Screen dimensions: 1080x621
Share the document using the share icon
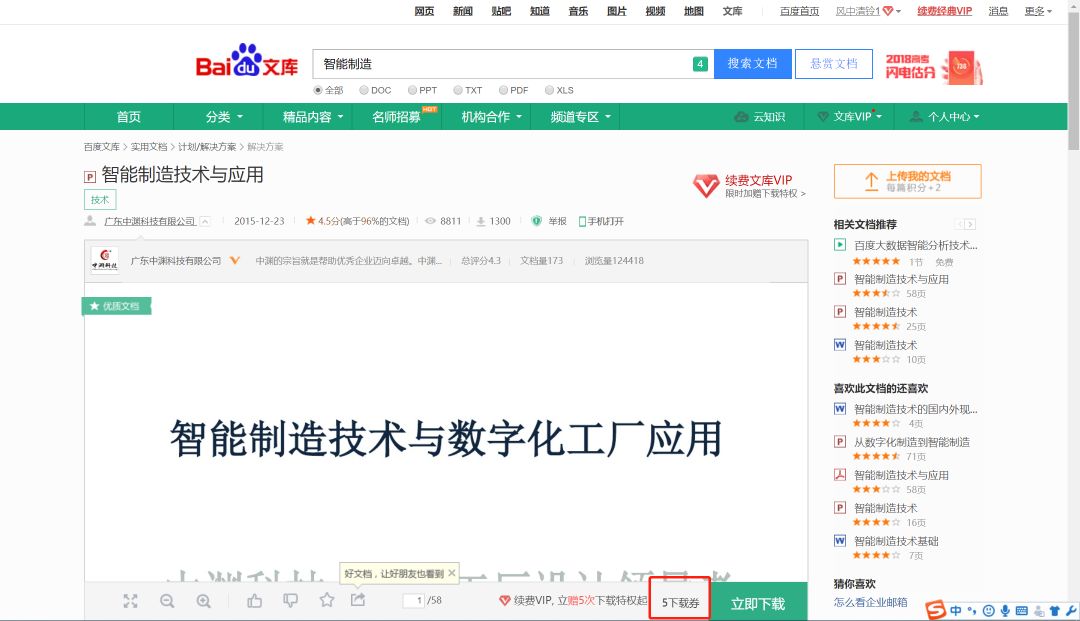[358, 600]
